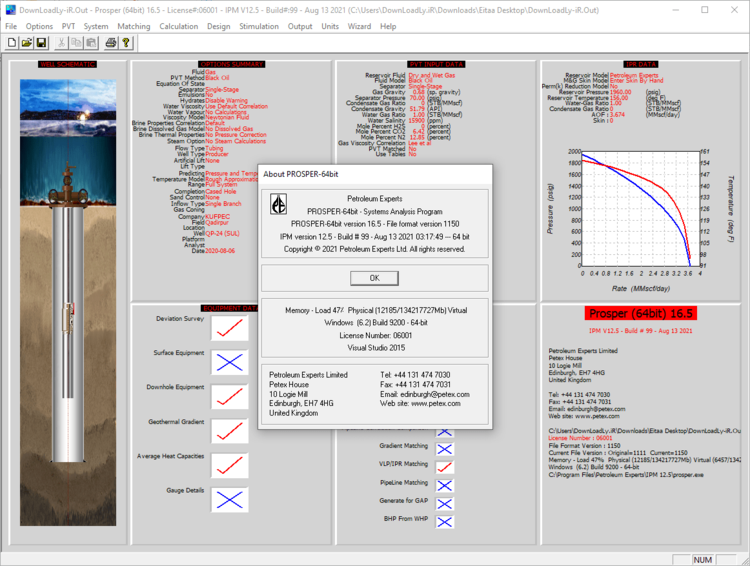Toggle the Deviation Survey status box

[229, 327]
